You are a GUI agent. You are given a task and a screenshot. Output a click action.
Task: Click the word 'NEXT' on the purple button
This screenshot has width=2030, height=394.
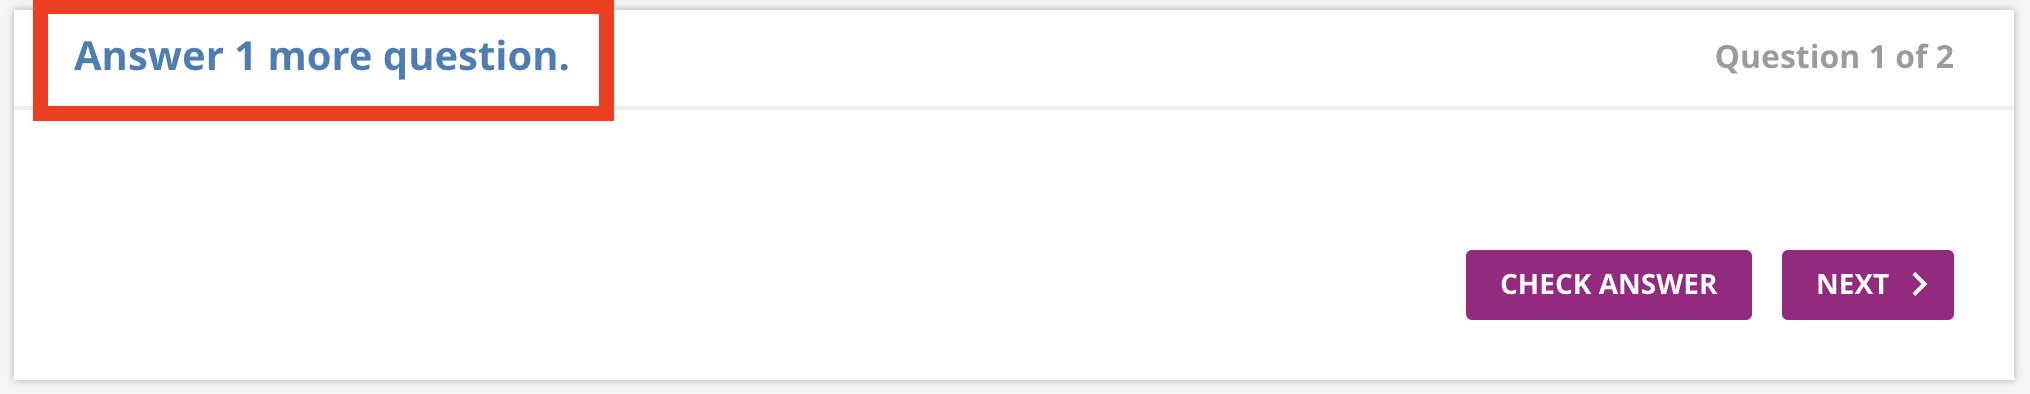tap(1852, 285)
